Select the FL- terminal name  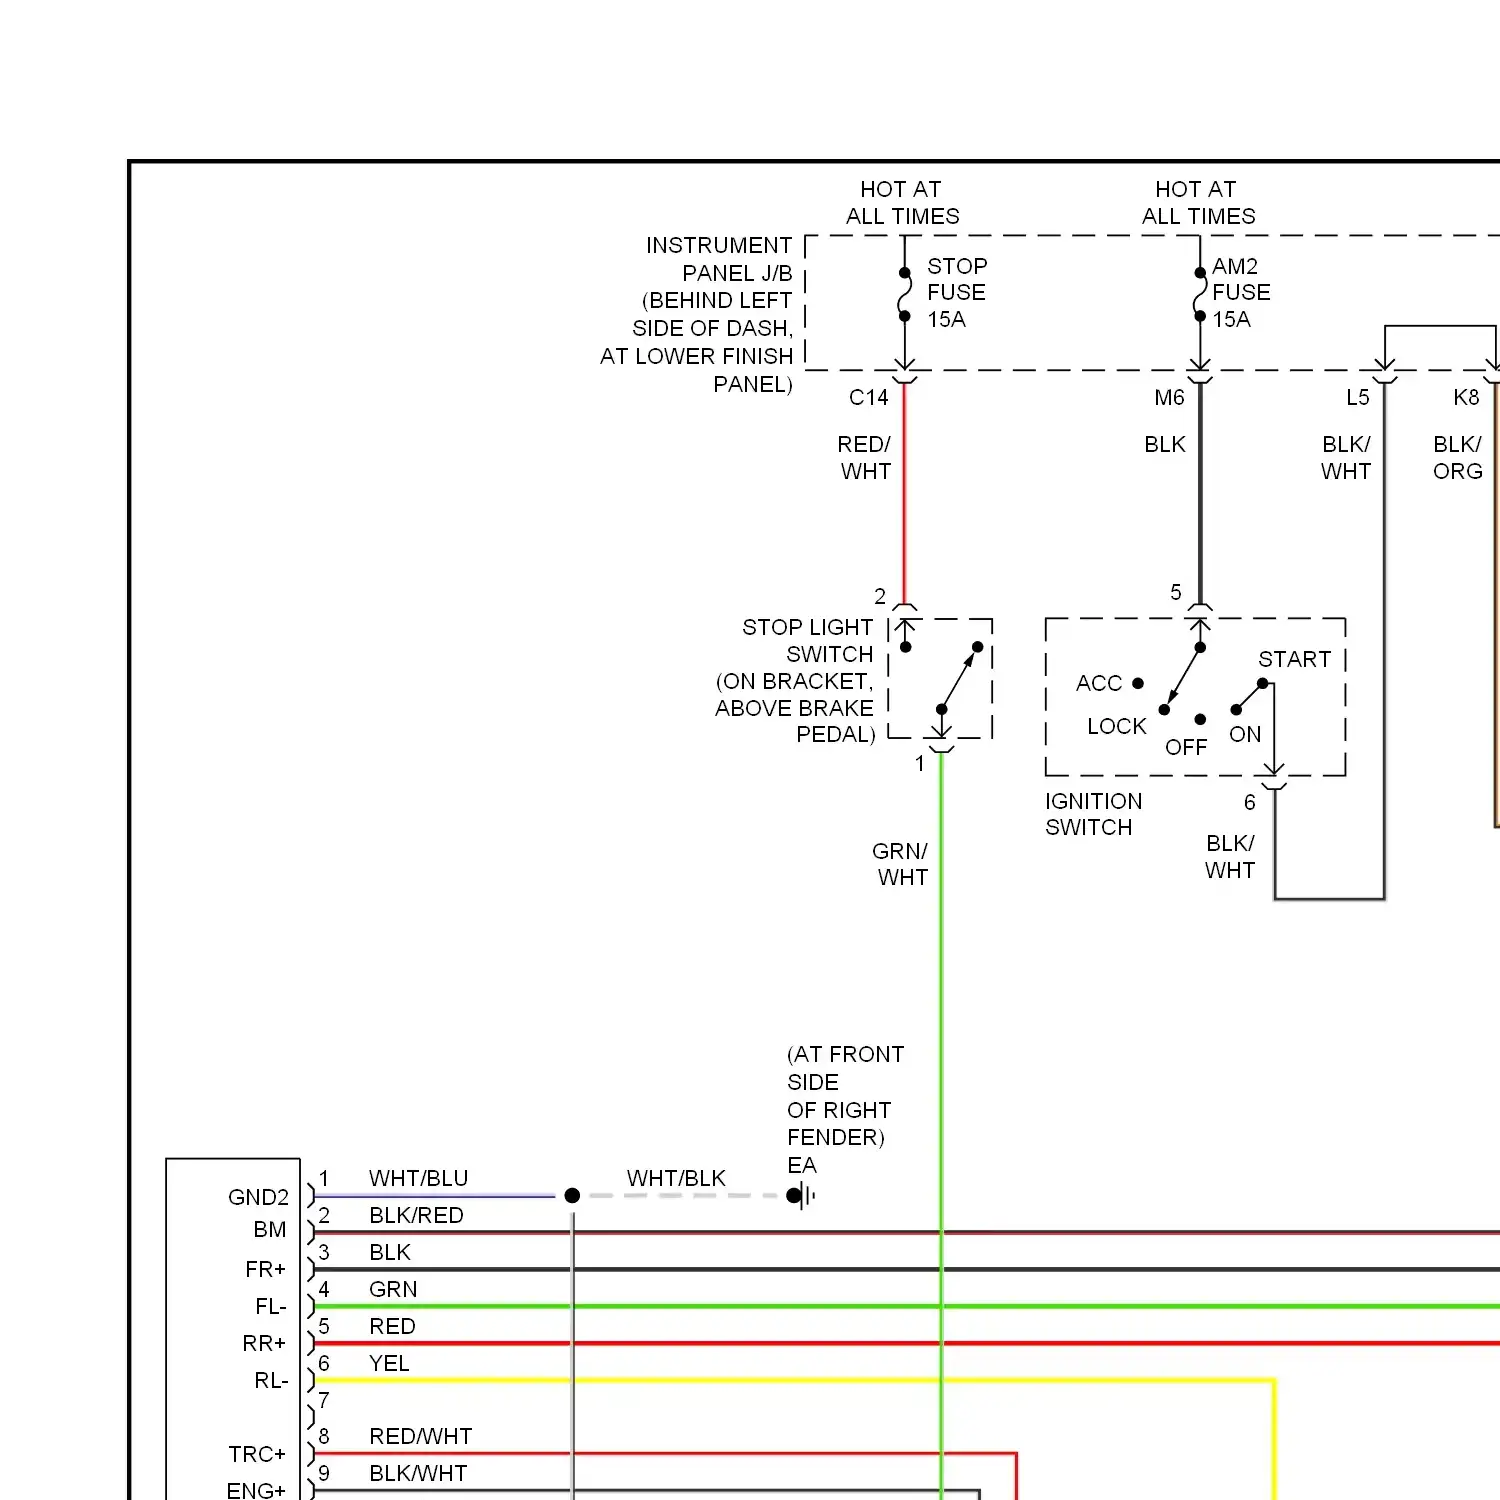[271, 1307]
